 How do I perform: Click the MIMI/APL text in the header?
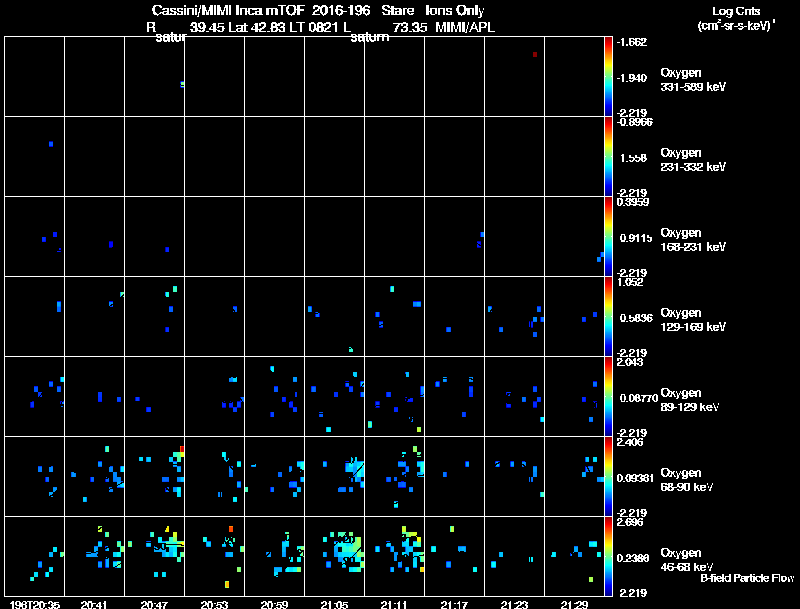(465, 27)
